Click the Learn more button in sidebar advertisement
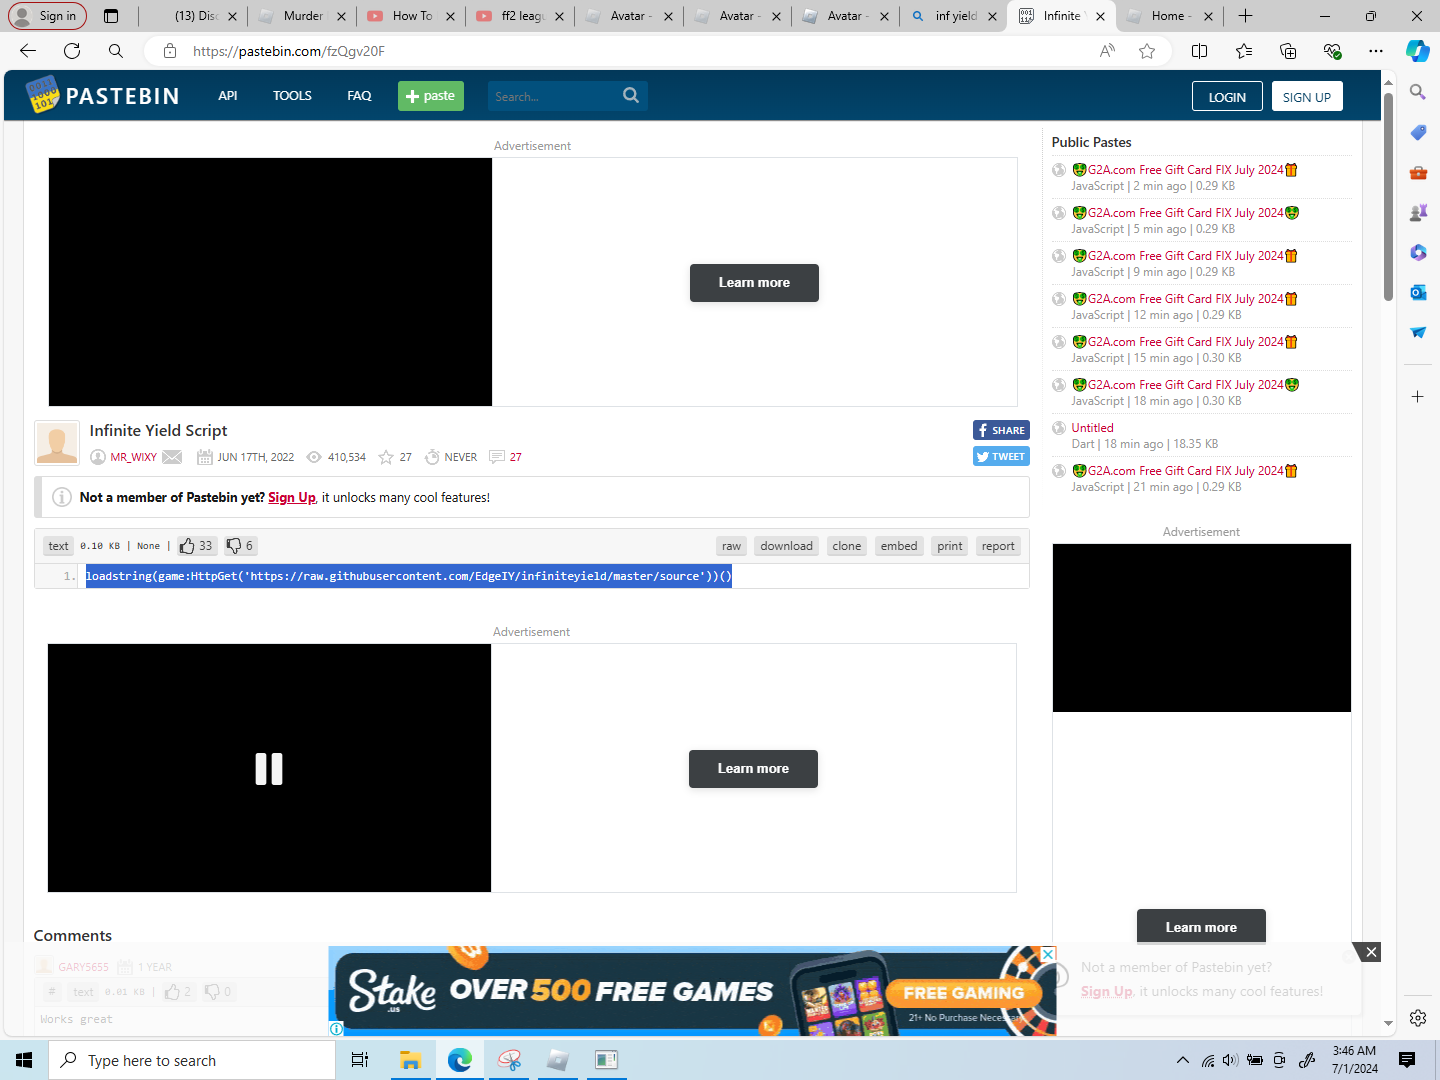Screen dimensions: 1440x1080 [1201, 927]
